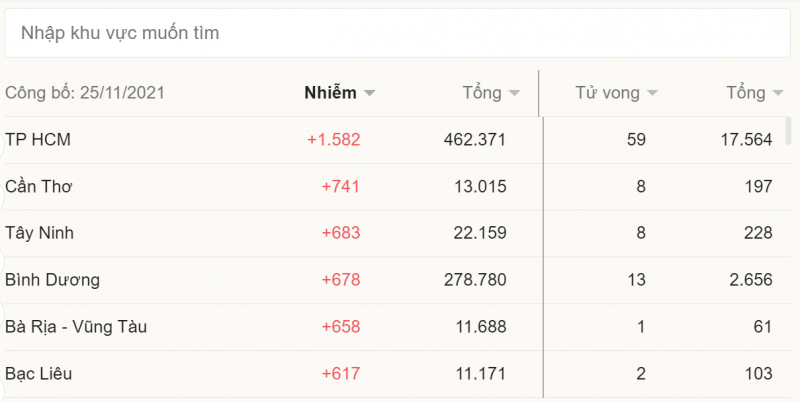The image size is (800, 402).
Task: Sort by Nhiễm column arrow
Action: [x=370, y=94]
